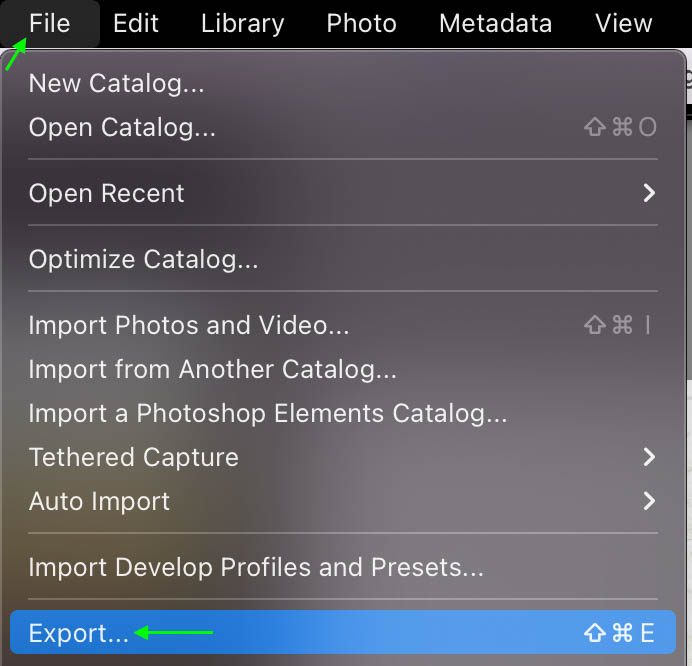Open the Metadata menu
This screenshot has width=692, height=666.
[495, 23]
